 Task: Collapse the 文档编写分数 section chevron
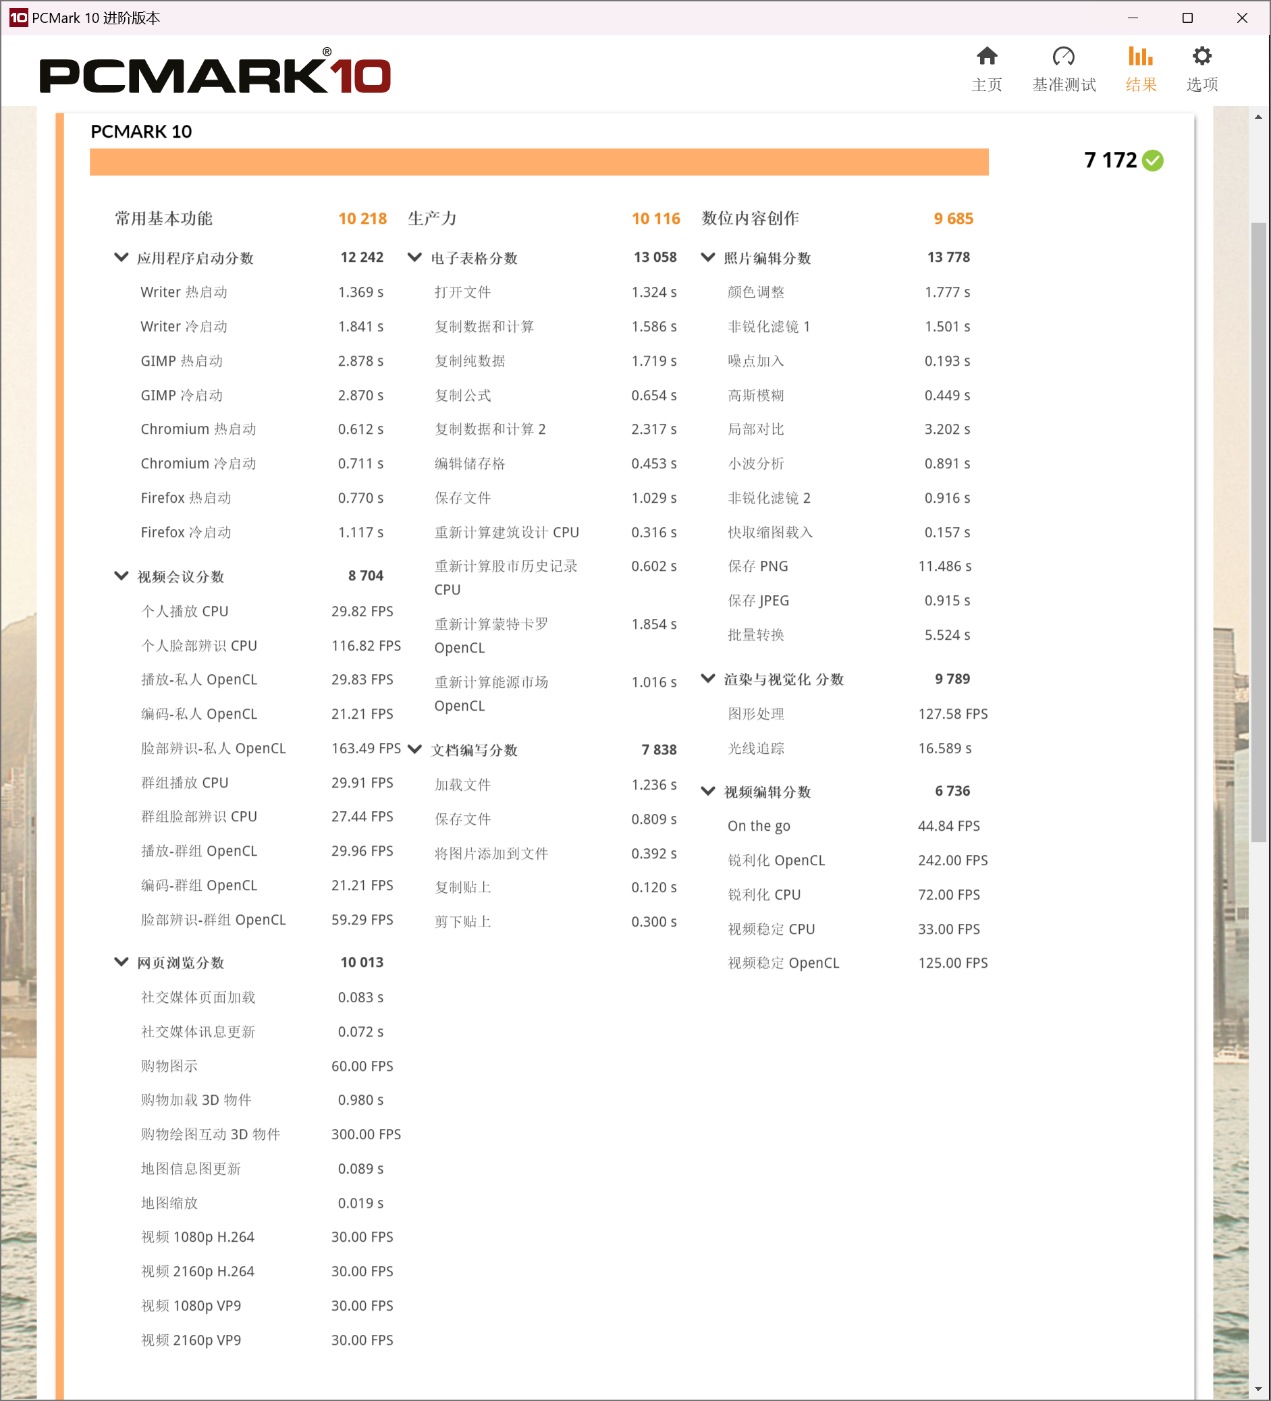(415, 750)
